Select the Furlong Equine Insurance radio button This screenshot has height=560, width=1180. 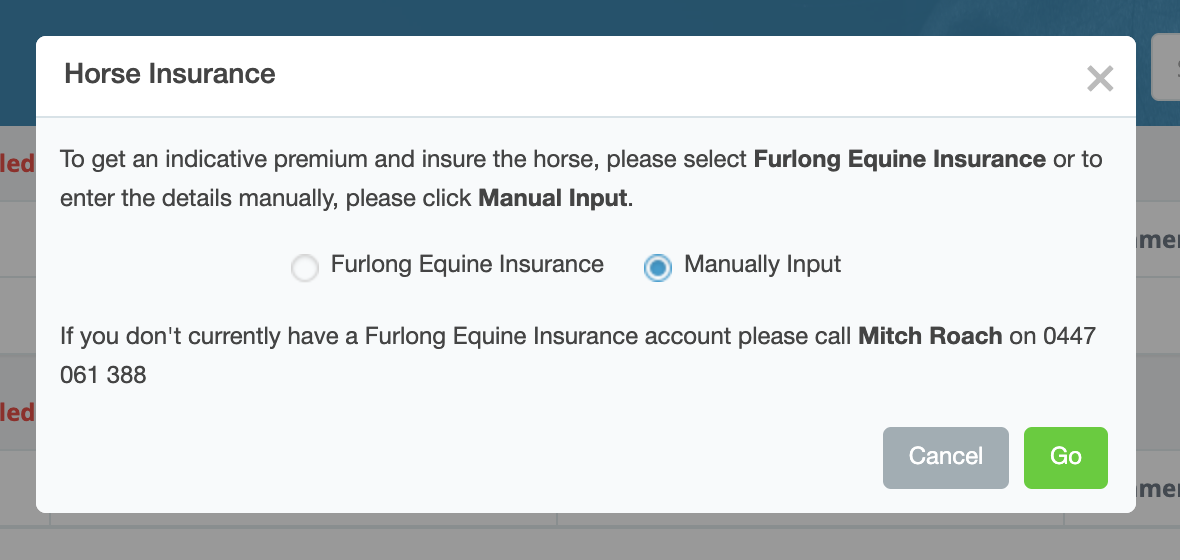pos(305,267)
